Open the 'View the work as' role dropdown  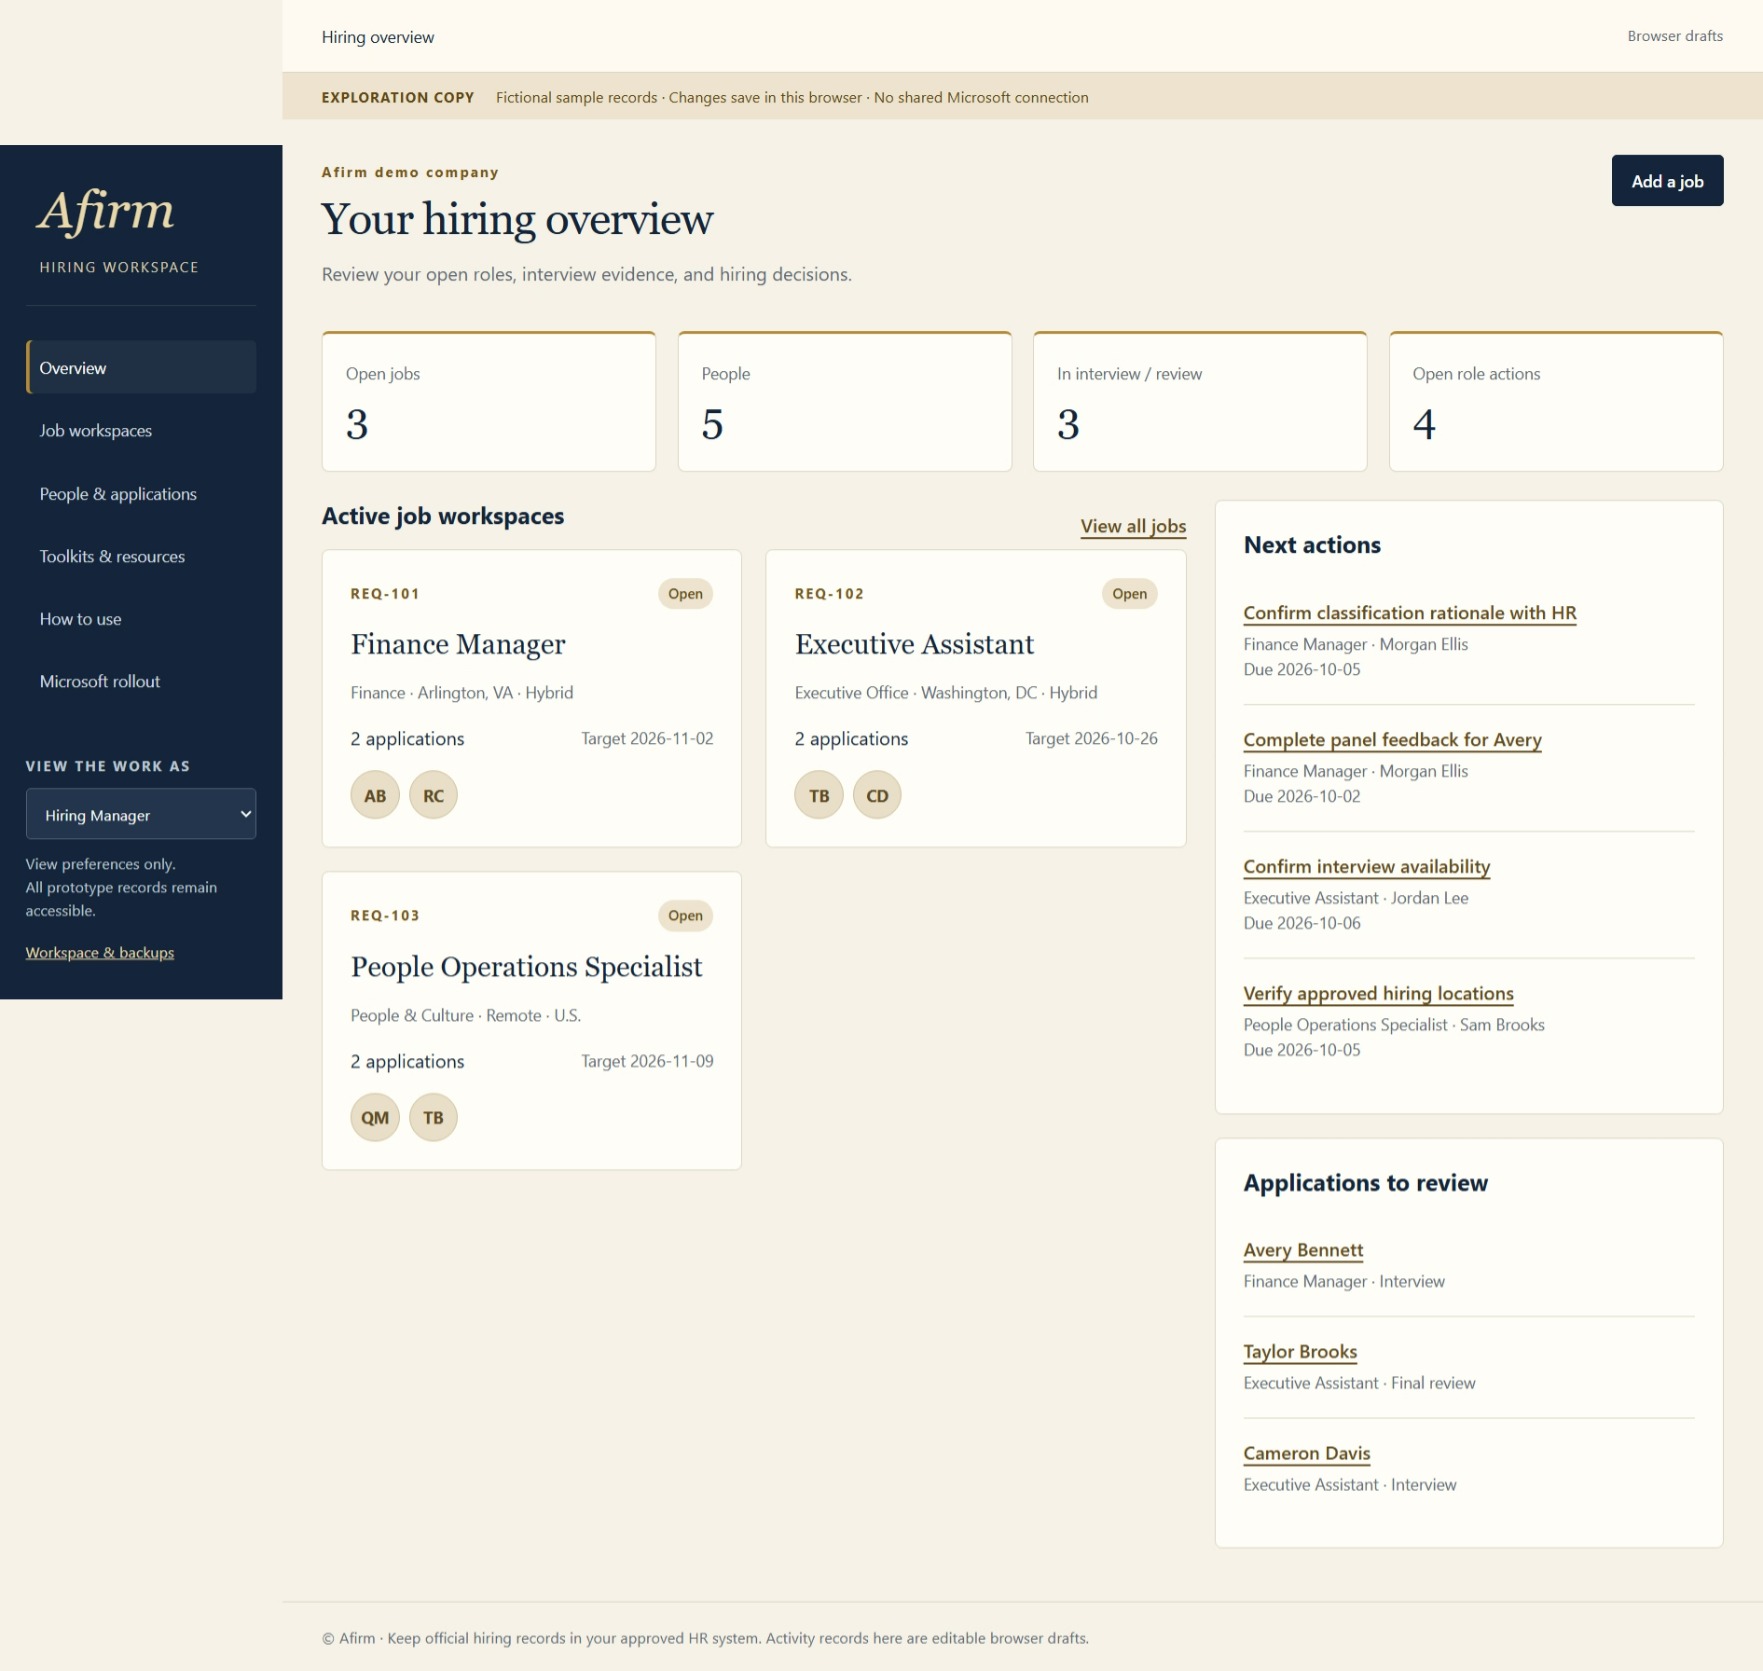[141, 814]
